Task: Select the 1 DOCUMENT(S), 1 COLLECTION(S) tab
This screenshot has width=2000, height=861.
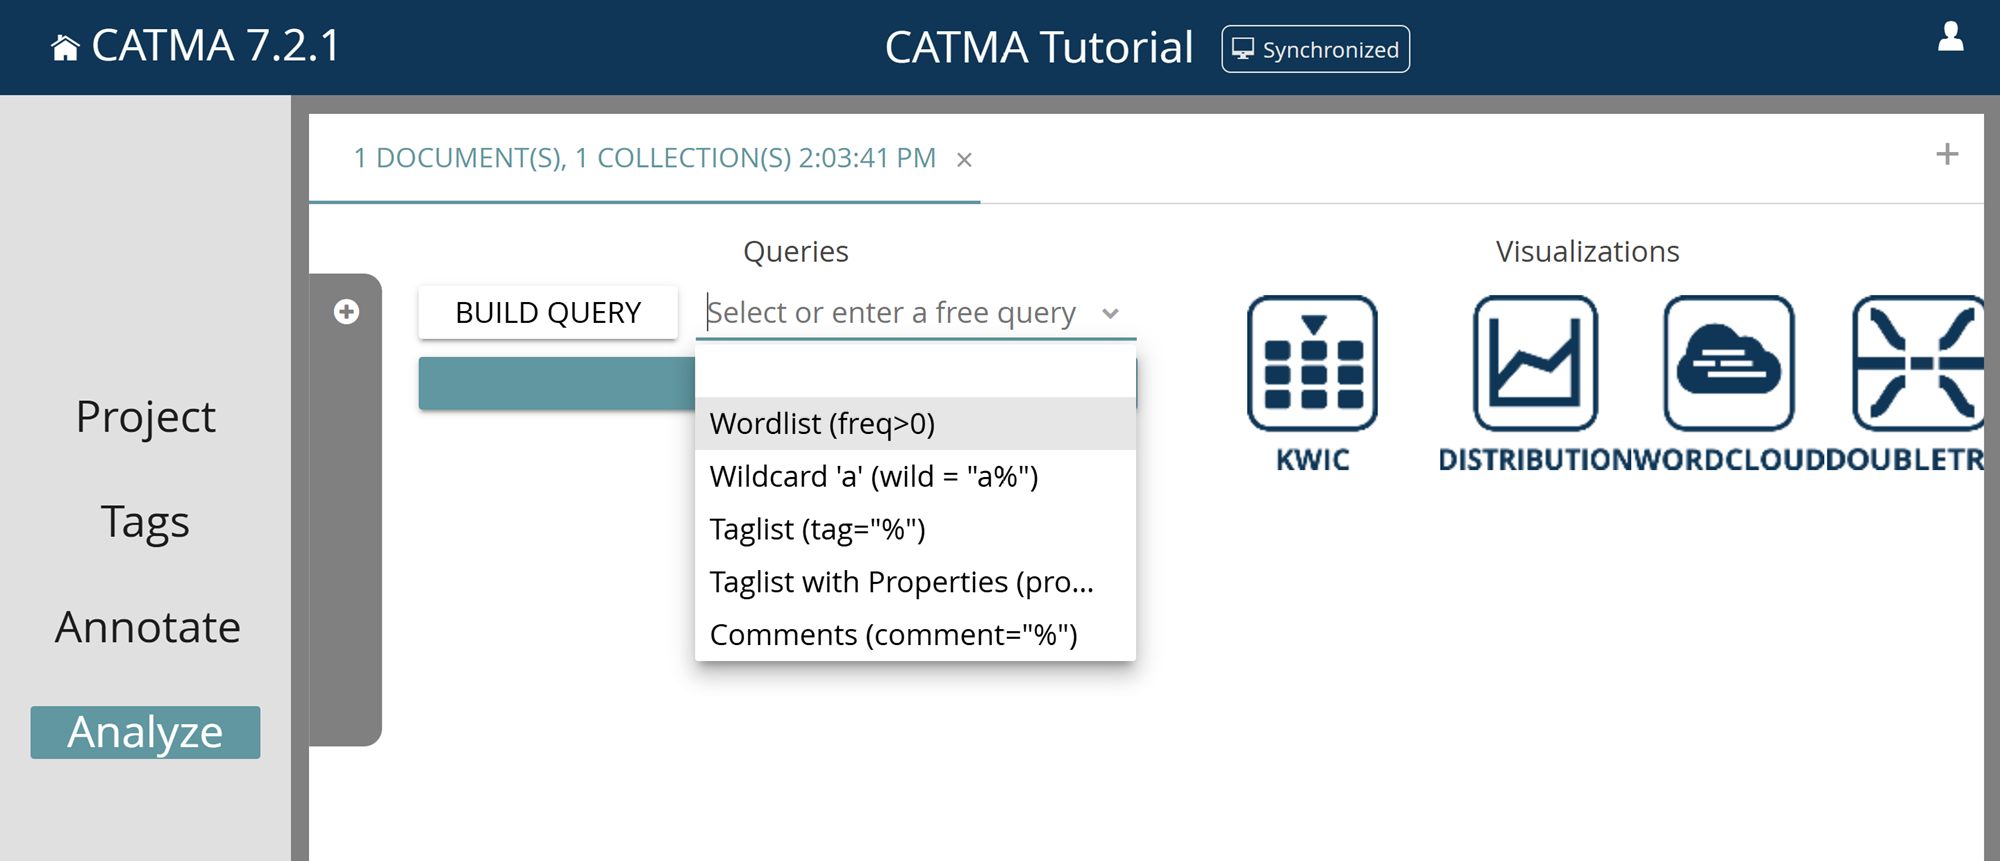Action: coord(645,158)
